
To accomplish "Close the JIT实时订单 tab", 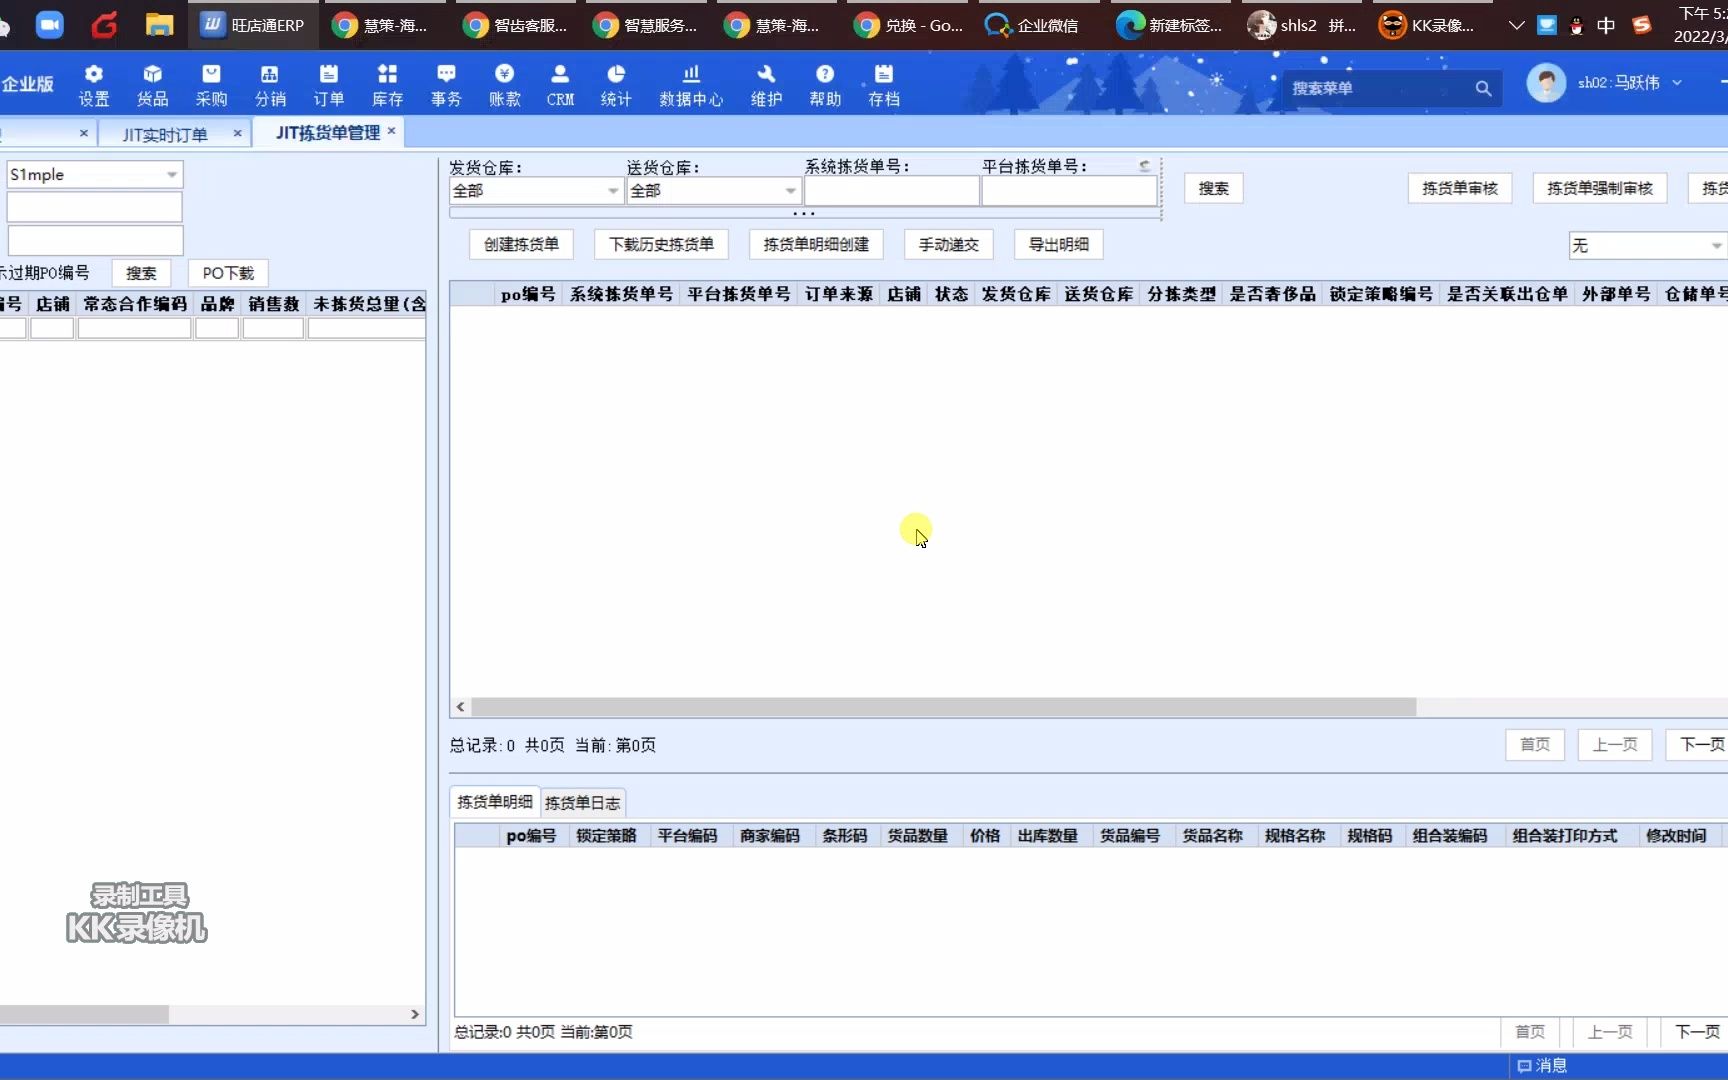I will click(237, 133).
